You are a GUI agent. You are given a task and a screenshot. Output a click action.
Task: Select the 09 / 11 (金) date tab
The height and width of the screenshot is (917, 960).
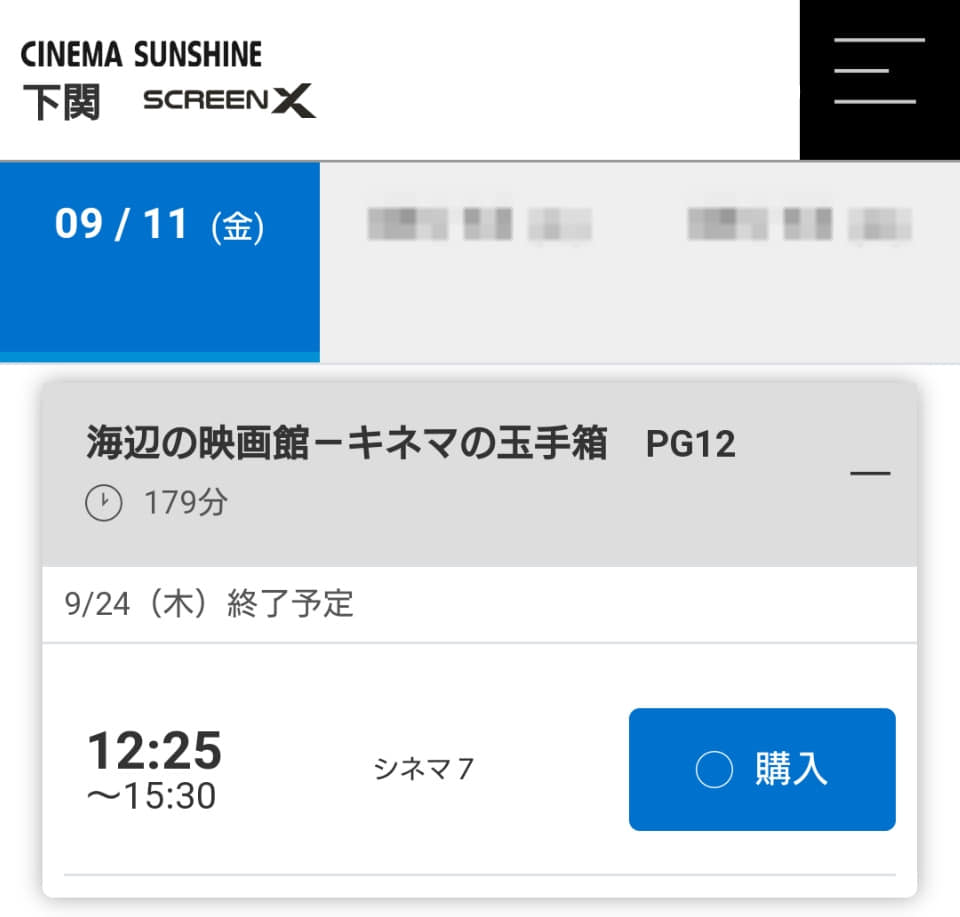tap(160, 262)
